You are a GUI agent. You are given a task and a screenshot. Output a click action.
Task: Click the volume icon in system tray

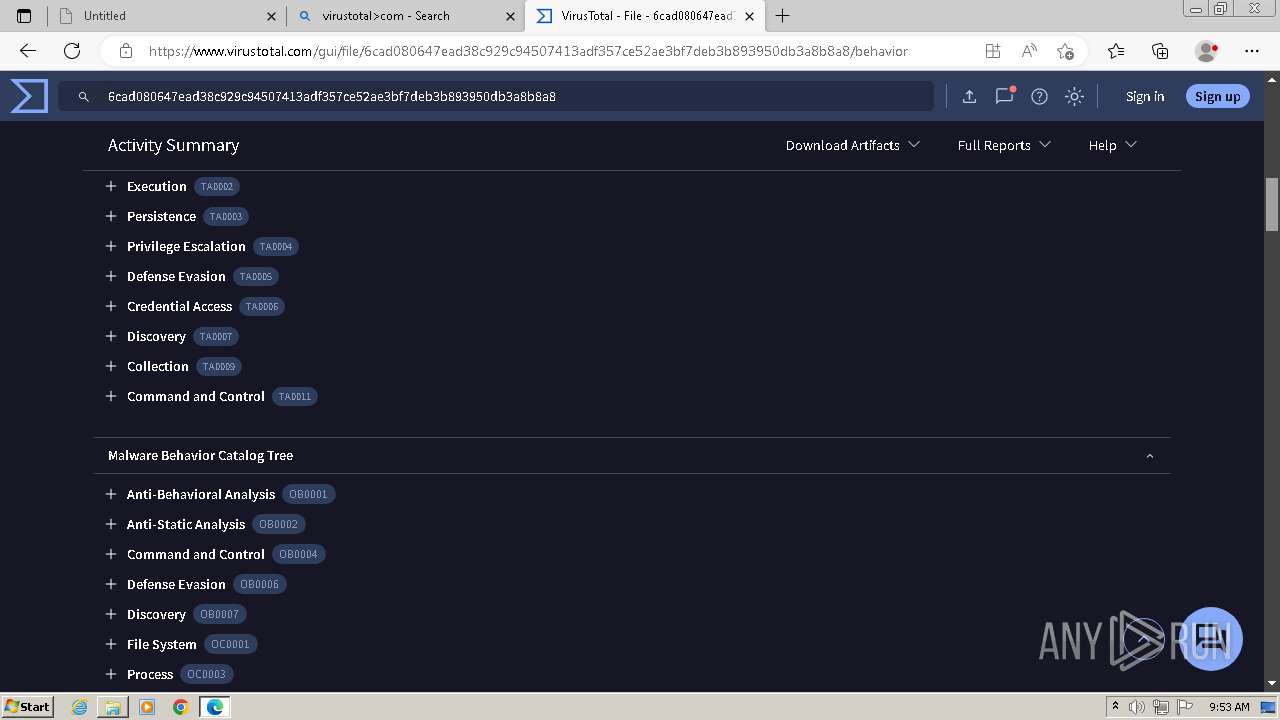(x=1137, y=707)
